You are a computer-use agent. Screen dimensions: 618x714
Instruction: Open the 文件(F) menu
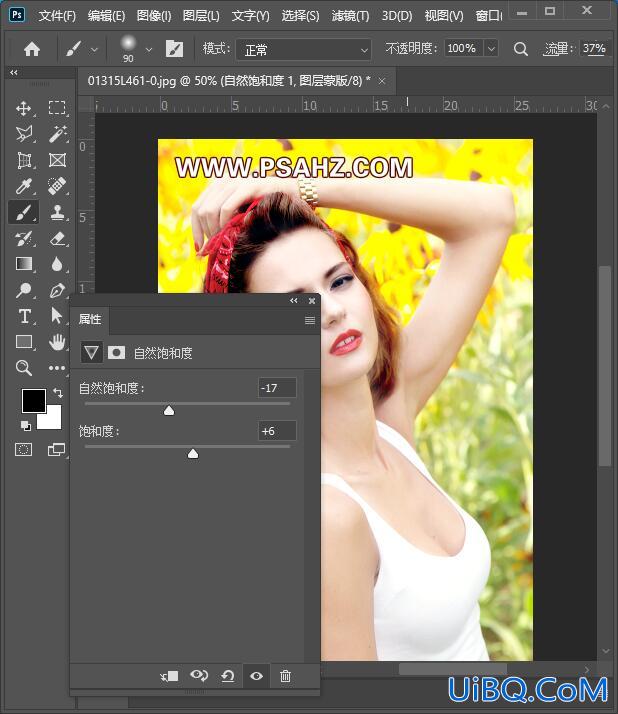coord(57,16)
